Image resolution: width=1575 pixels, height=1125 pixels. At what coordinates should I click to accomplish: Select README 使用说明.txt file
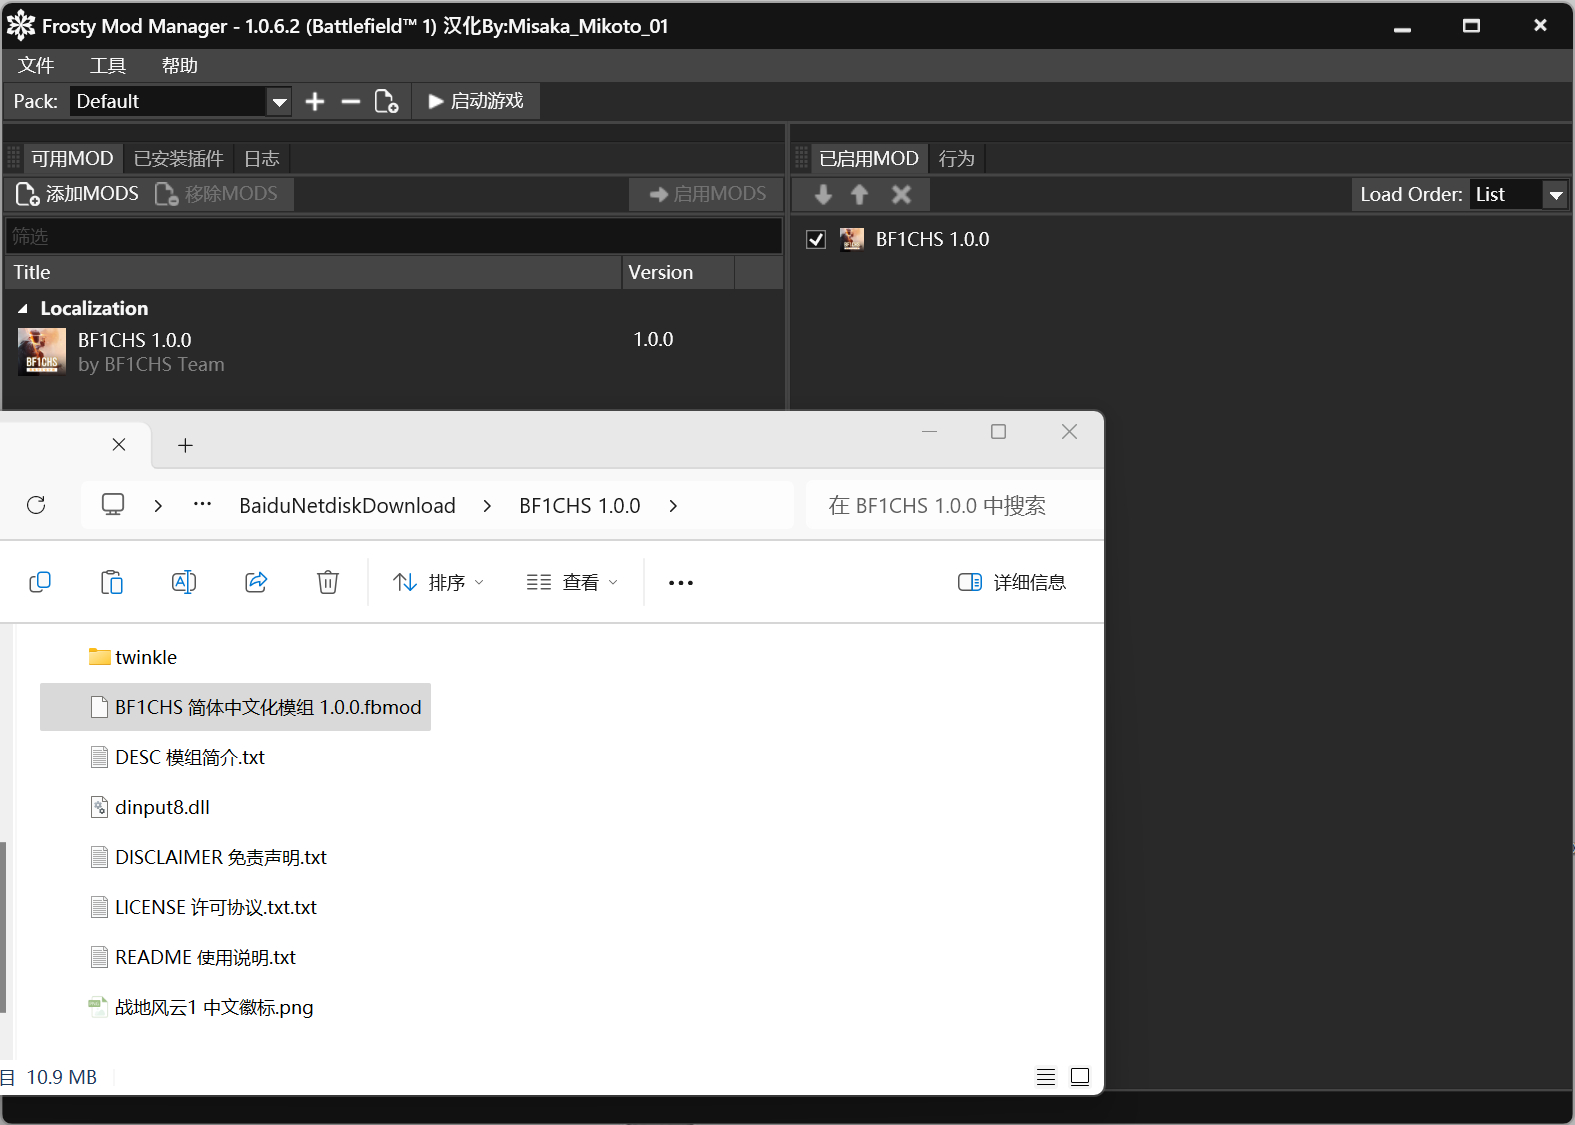[193, 957]
